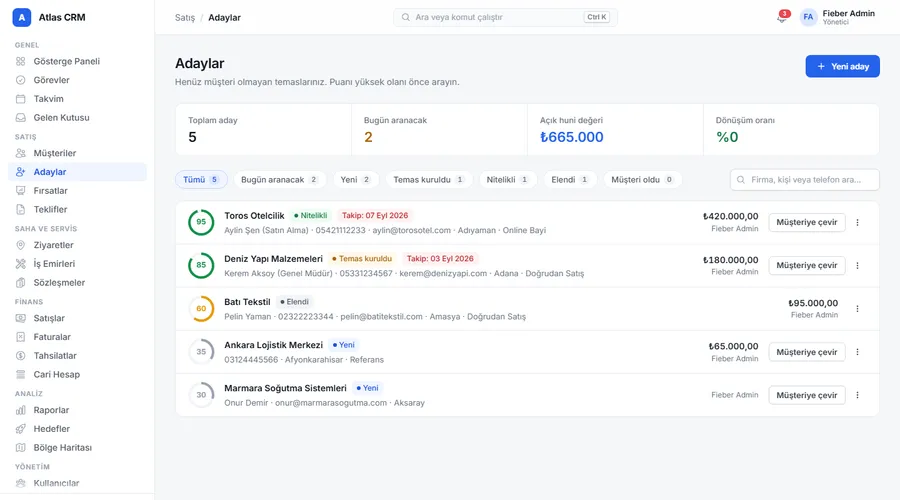Navigate to Satışlar
Viewport: 900px width, 500px height.
click(x=77, y=318)
